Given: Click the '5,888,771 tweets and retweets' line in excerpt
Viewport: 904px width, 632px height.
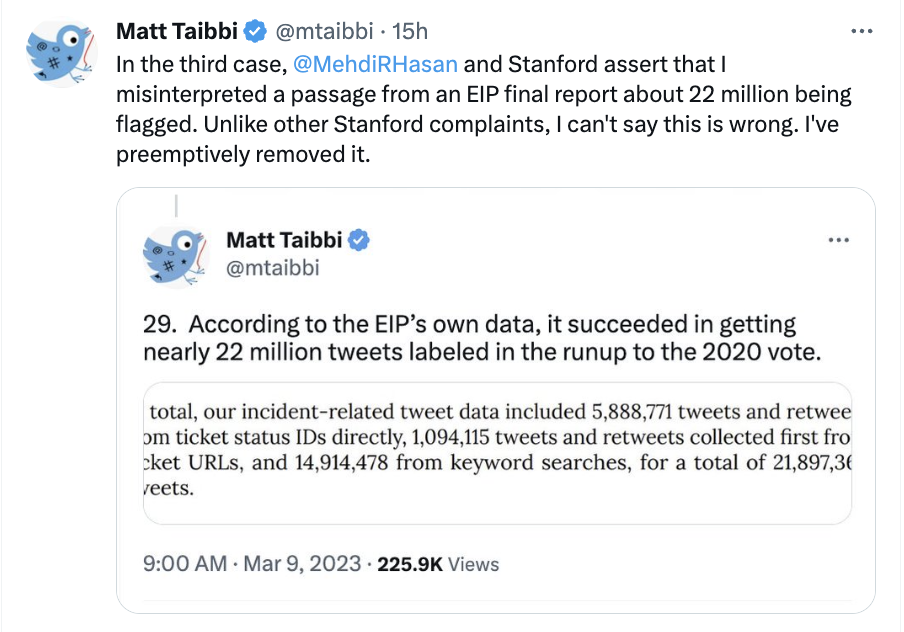Looking at the screenshot, I should [497, 412].
